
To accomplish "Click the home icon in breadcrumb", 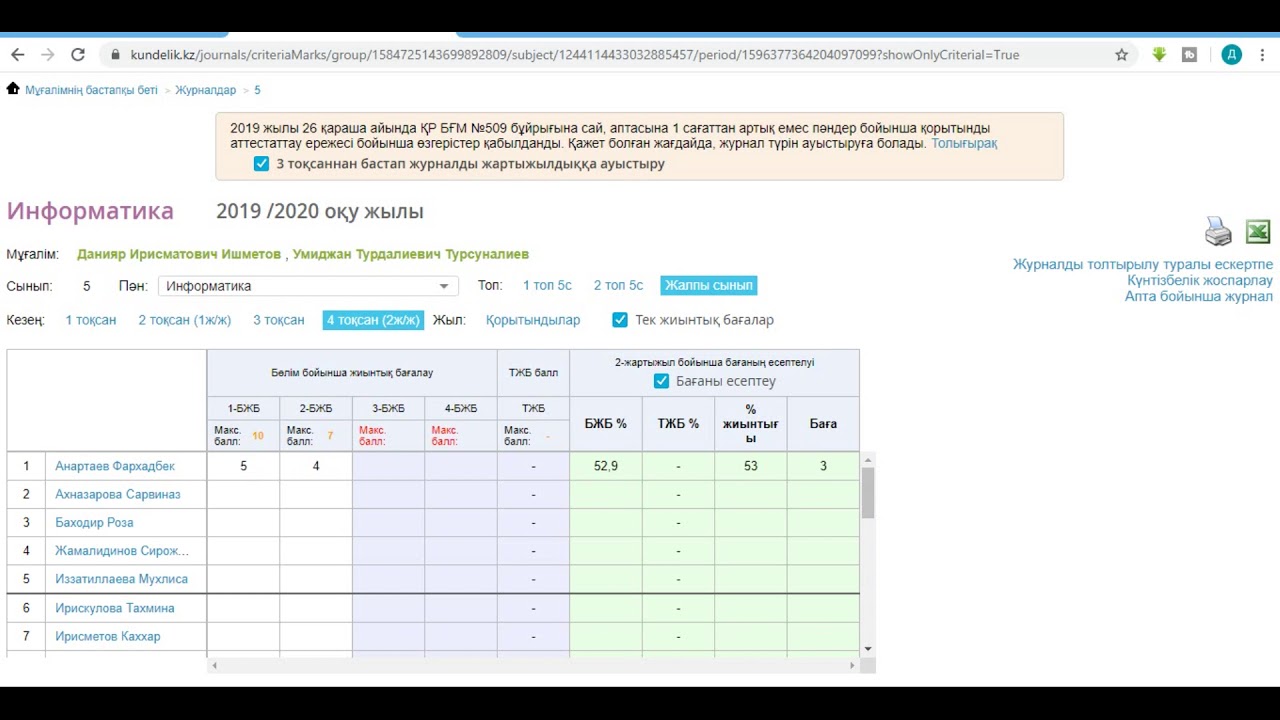I will click(13, 89).
